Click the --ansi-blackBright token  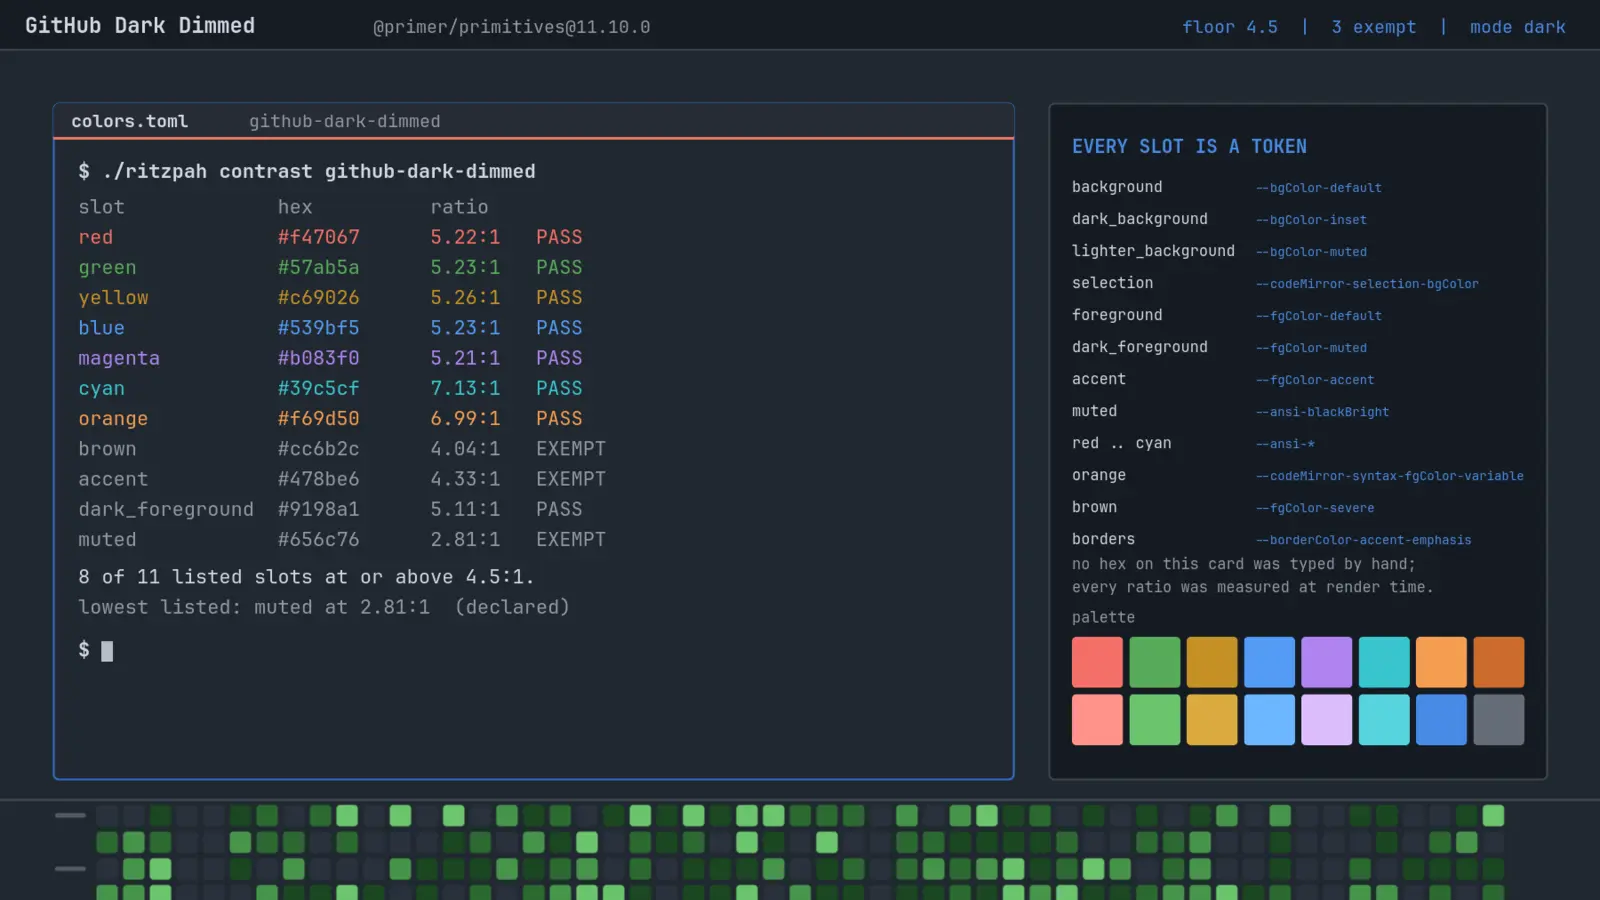[x=1322, y=412]
